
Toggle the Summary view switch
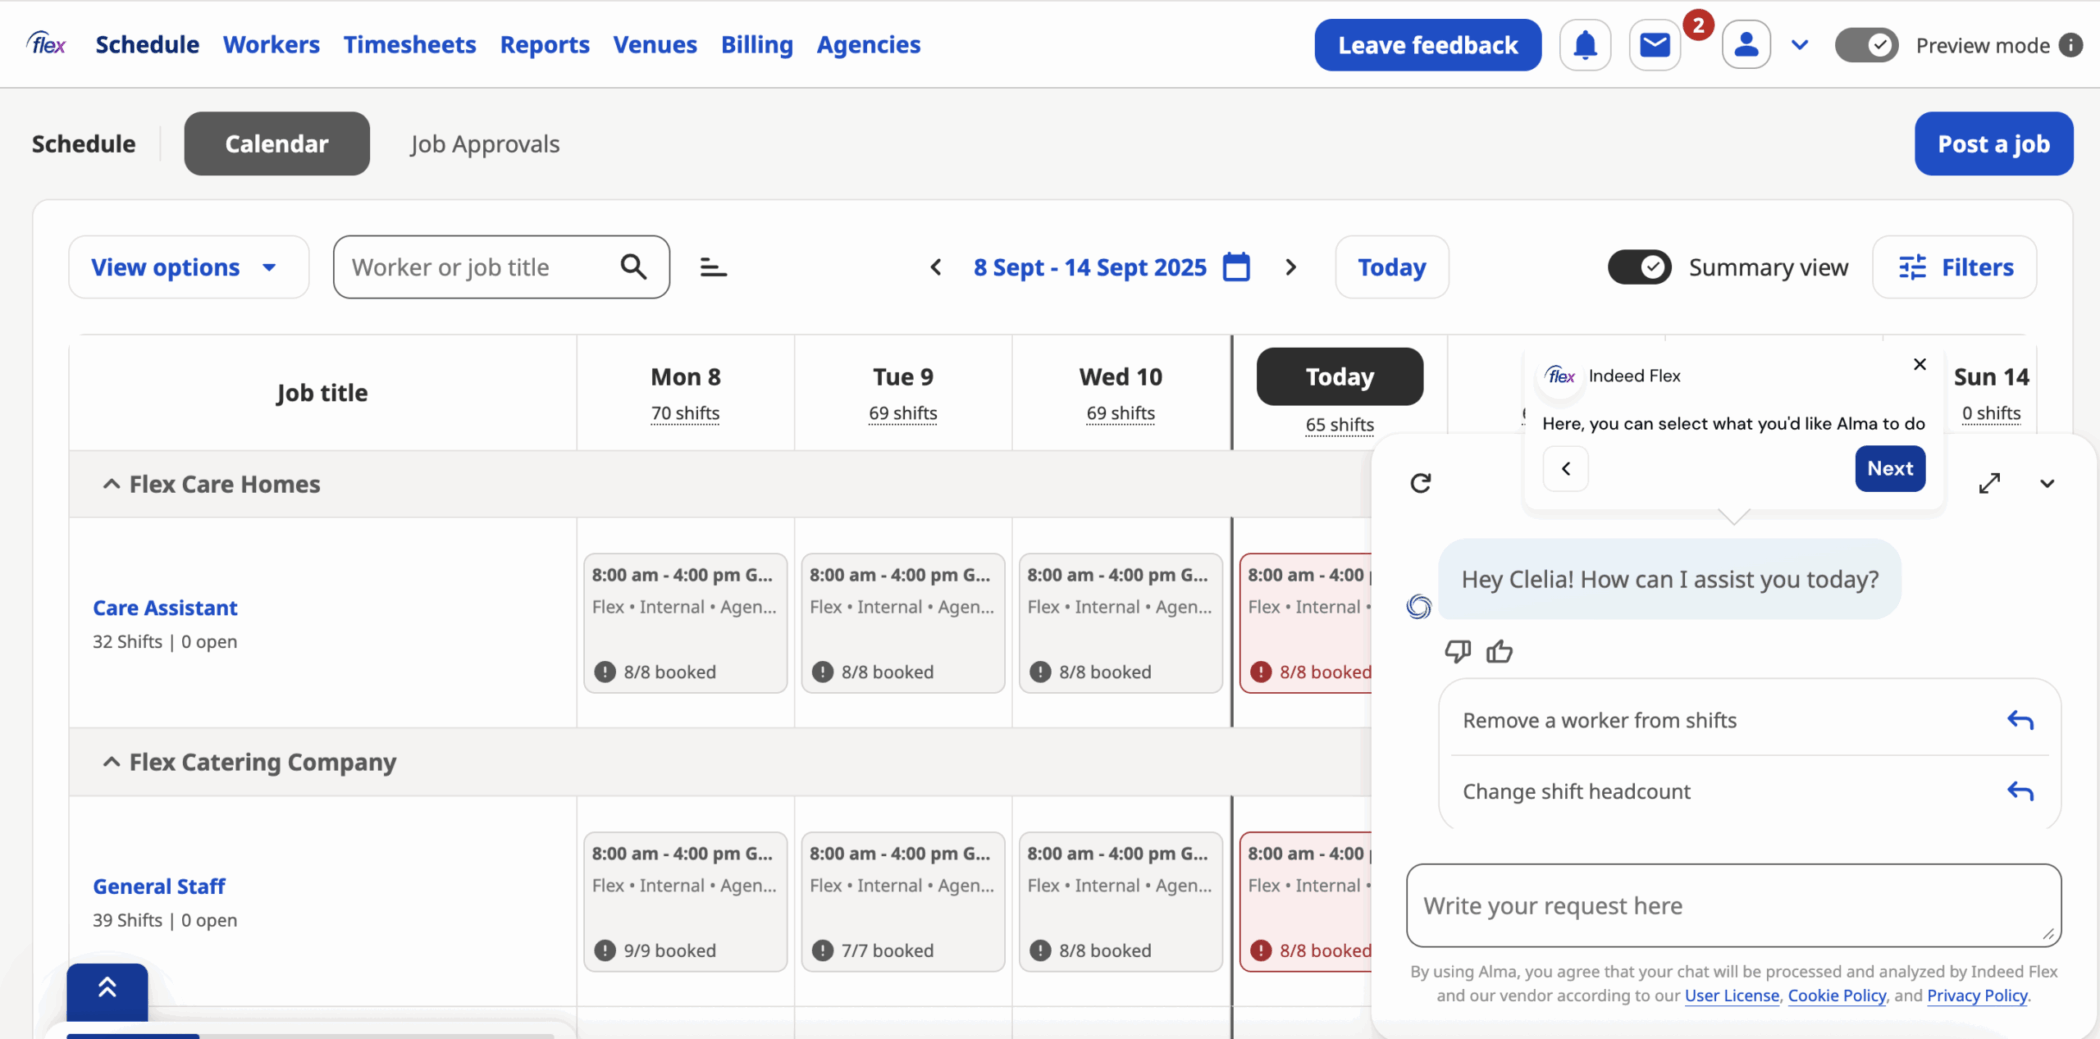1639,267
